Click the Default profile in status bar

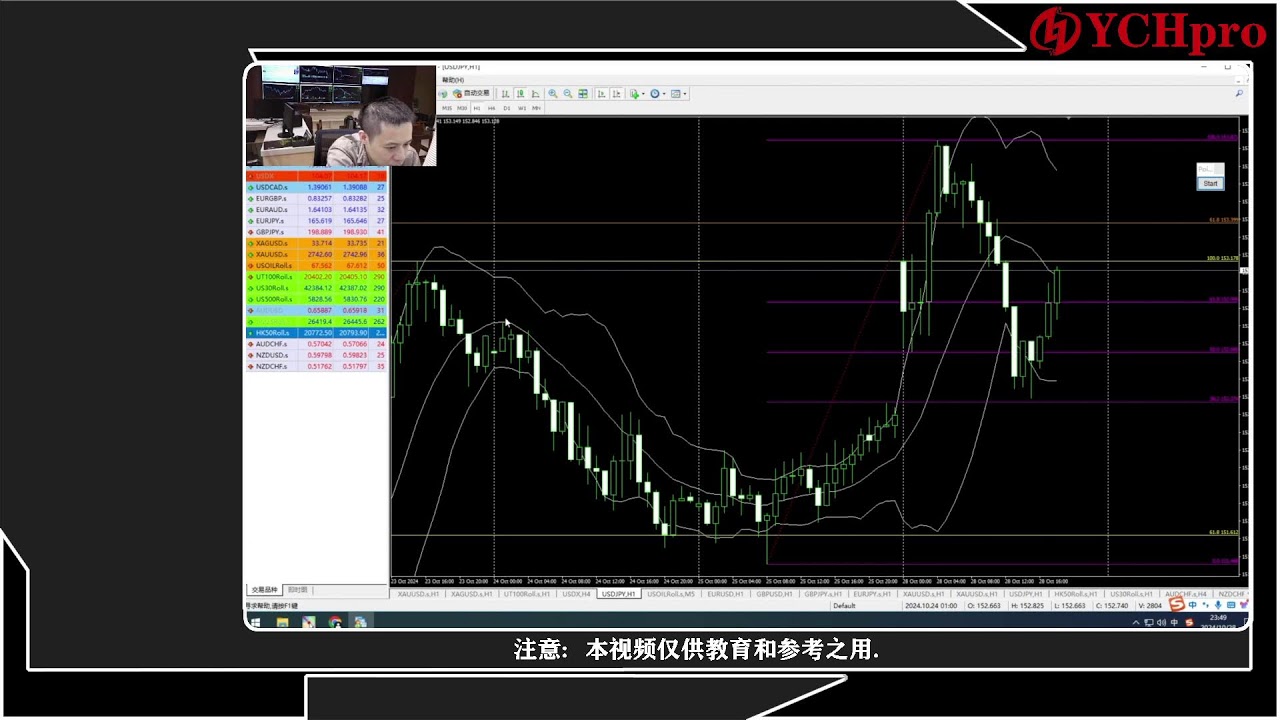pos(844,605)
